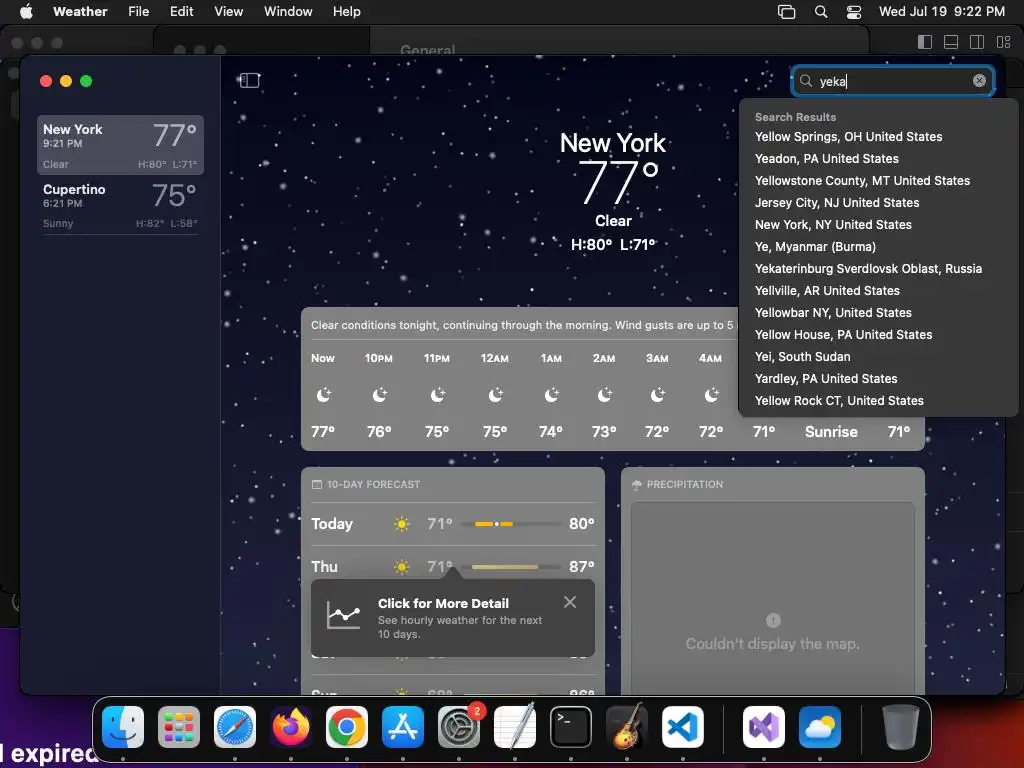Viewport: 1024px width, 768px height.
Task: Open Control Center in menu bar
Action: click(x=854, y=11)
